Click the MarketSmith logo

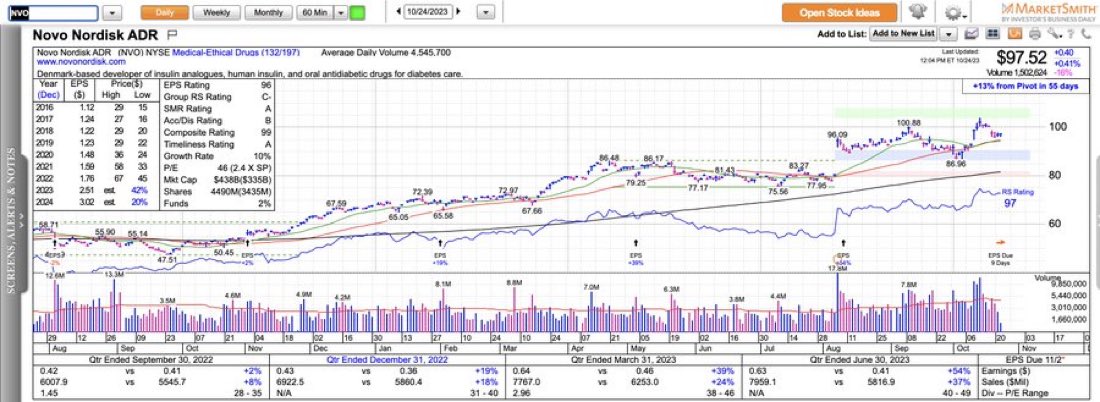[x=1048, y=12]
